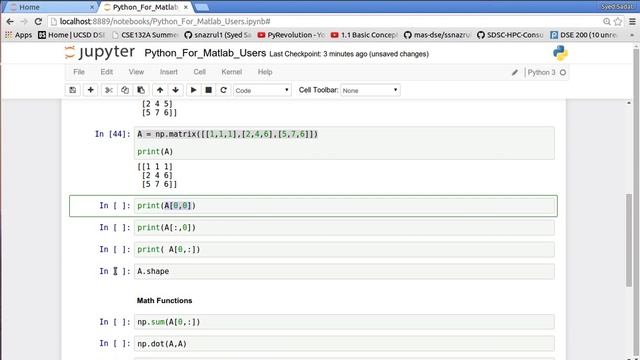Select the np.sum(A[0,:]) code cell
640x360 pixels.
click(344, 322)
